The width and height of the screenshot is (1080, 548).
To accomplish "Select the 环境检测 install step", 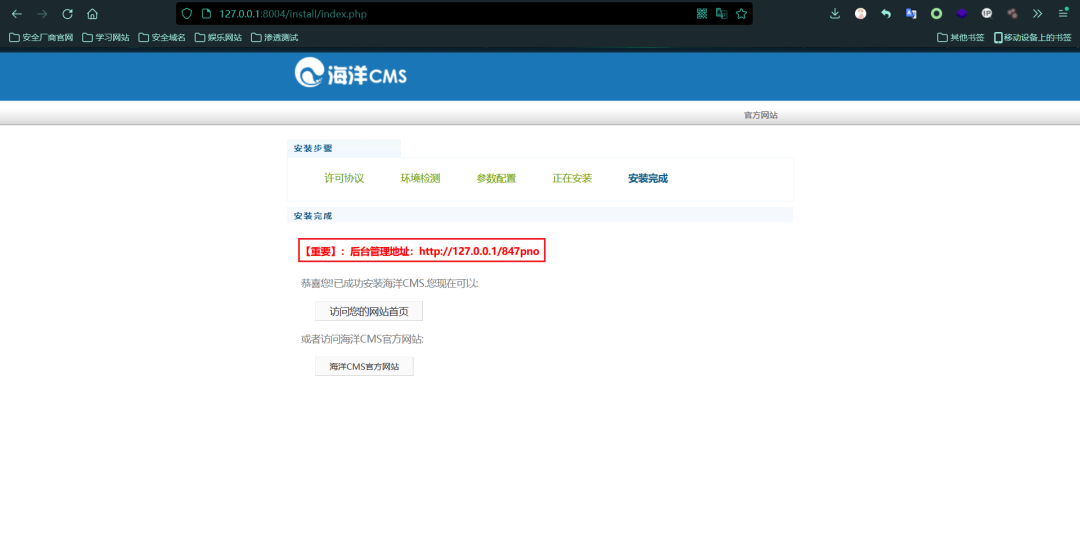I will tap(420, 178).
